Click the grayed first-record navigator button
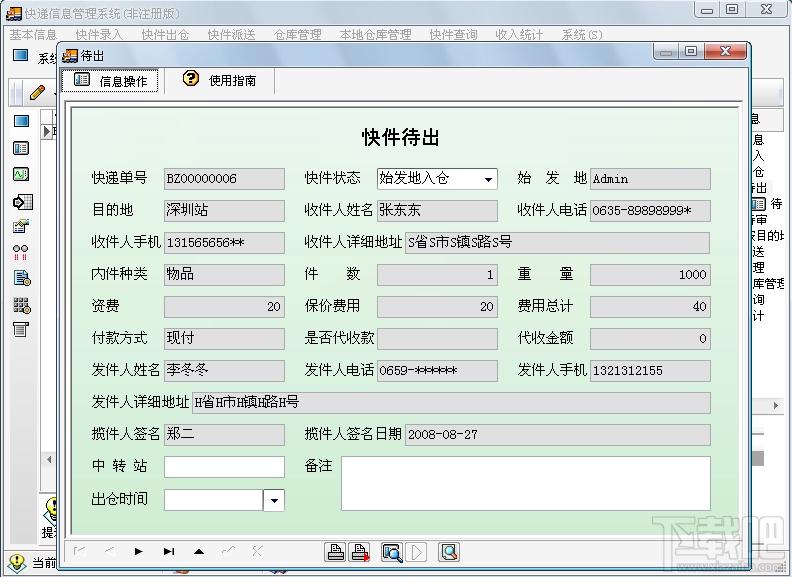The width and height of the screenshot is (792, 577). click(79, 552)
